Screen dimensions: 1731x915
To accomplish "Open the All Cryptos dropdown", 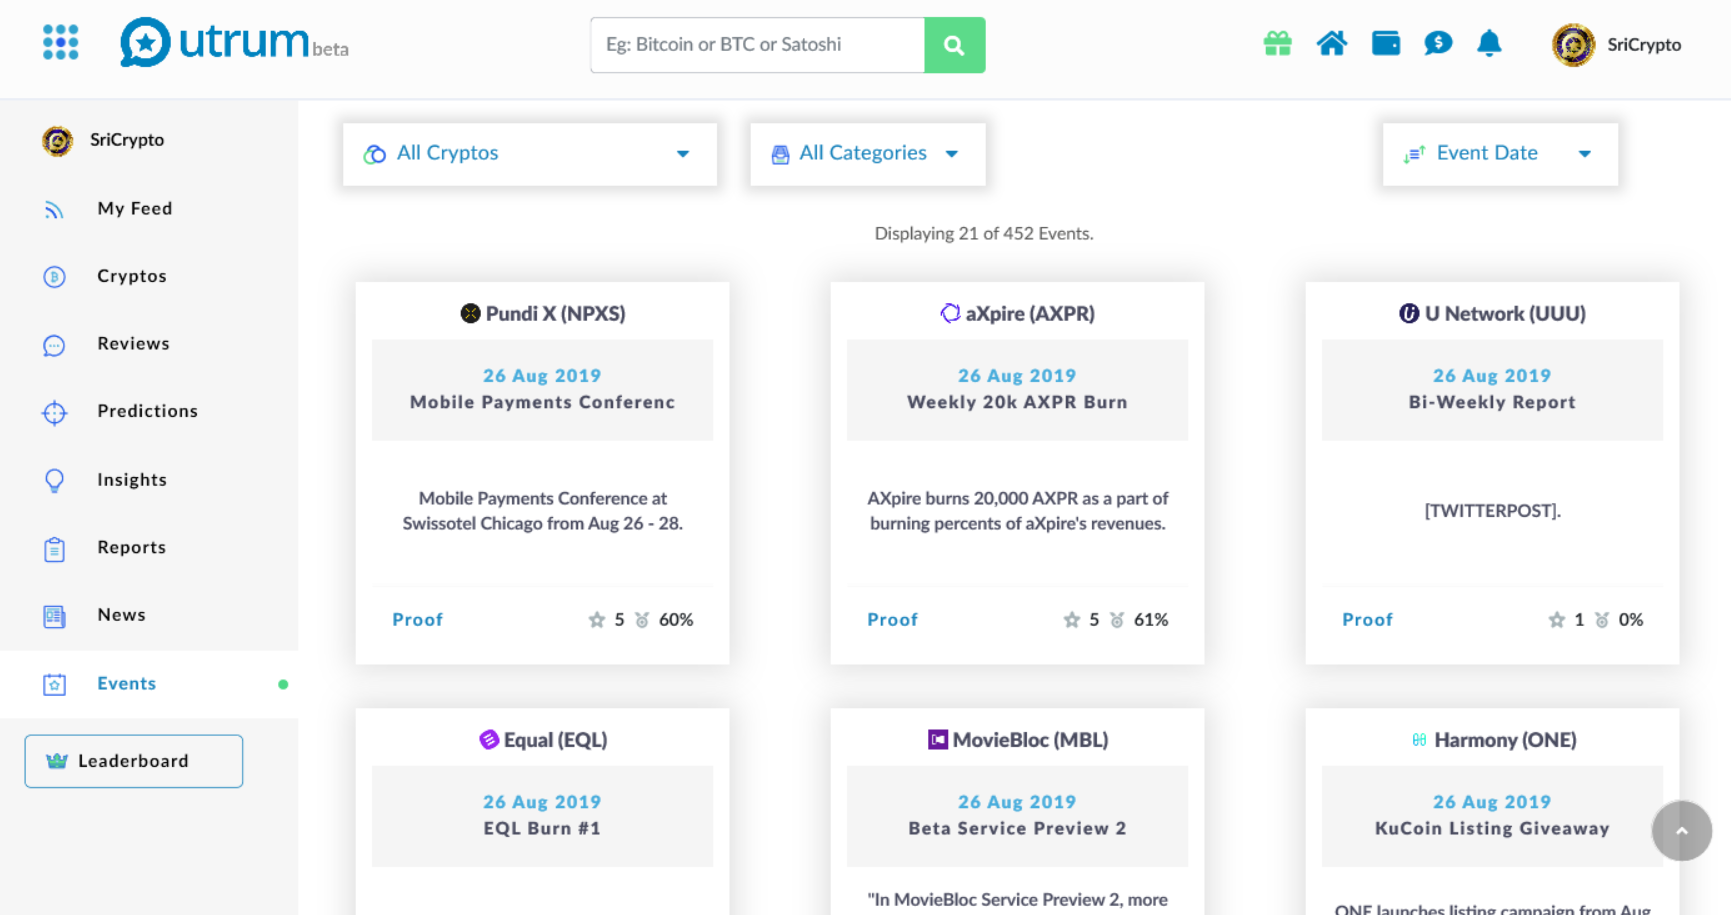I will 529,153.
